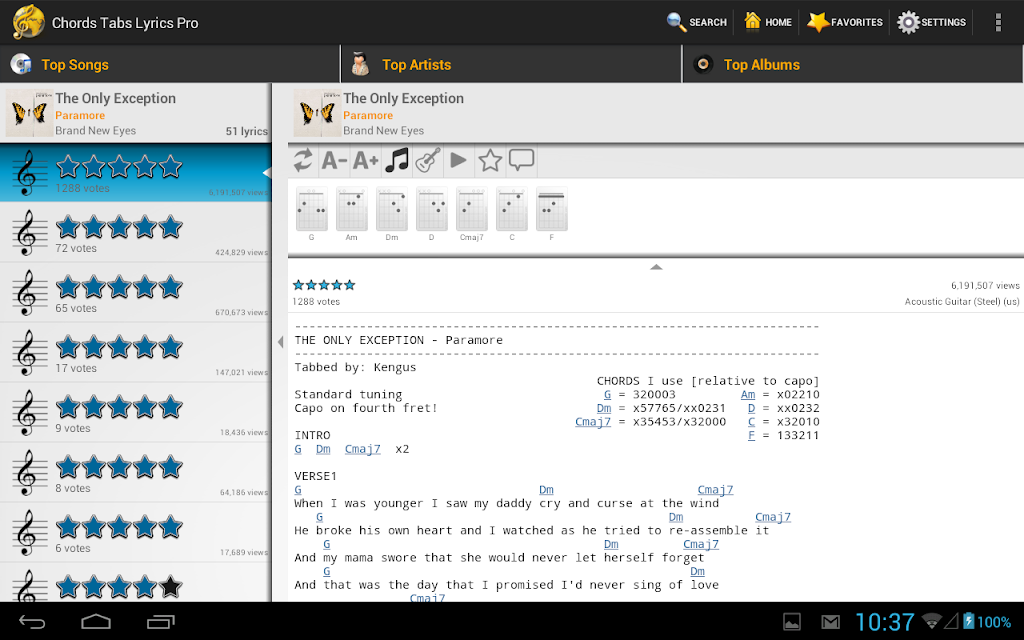Open Favorites in the top bar
This screenshot has width=1024, height=640.
(844, 22)
